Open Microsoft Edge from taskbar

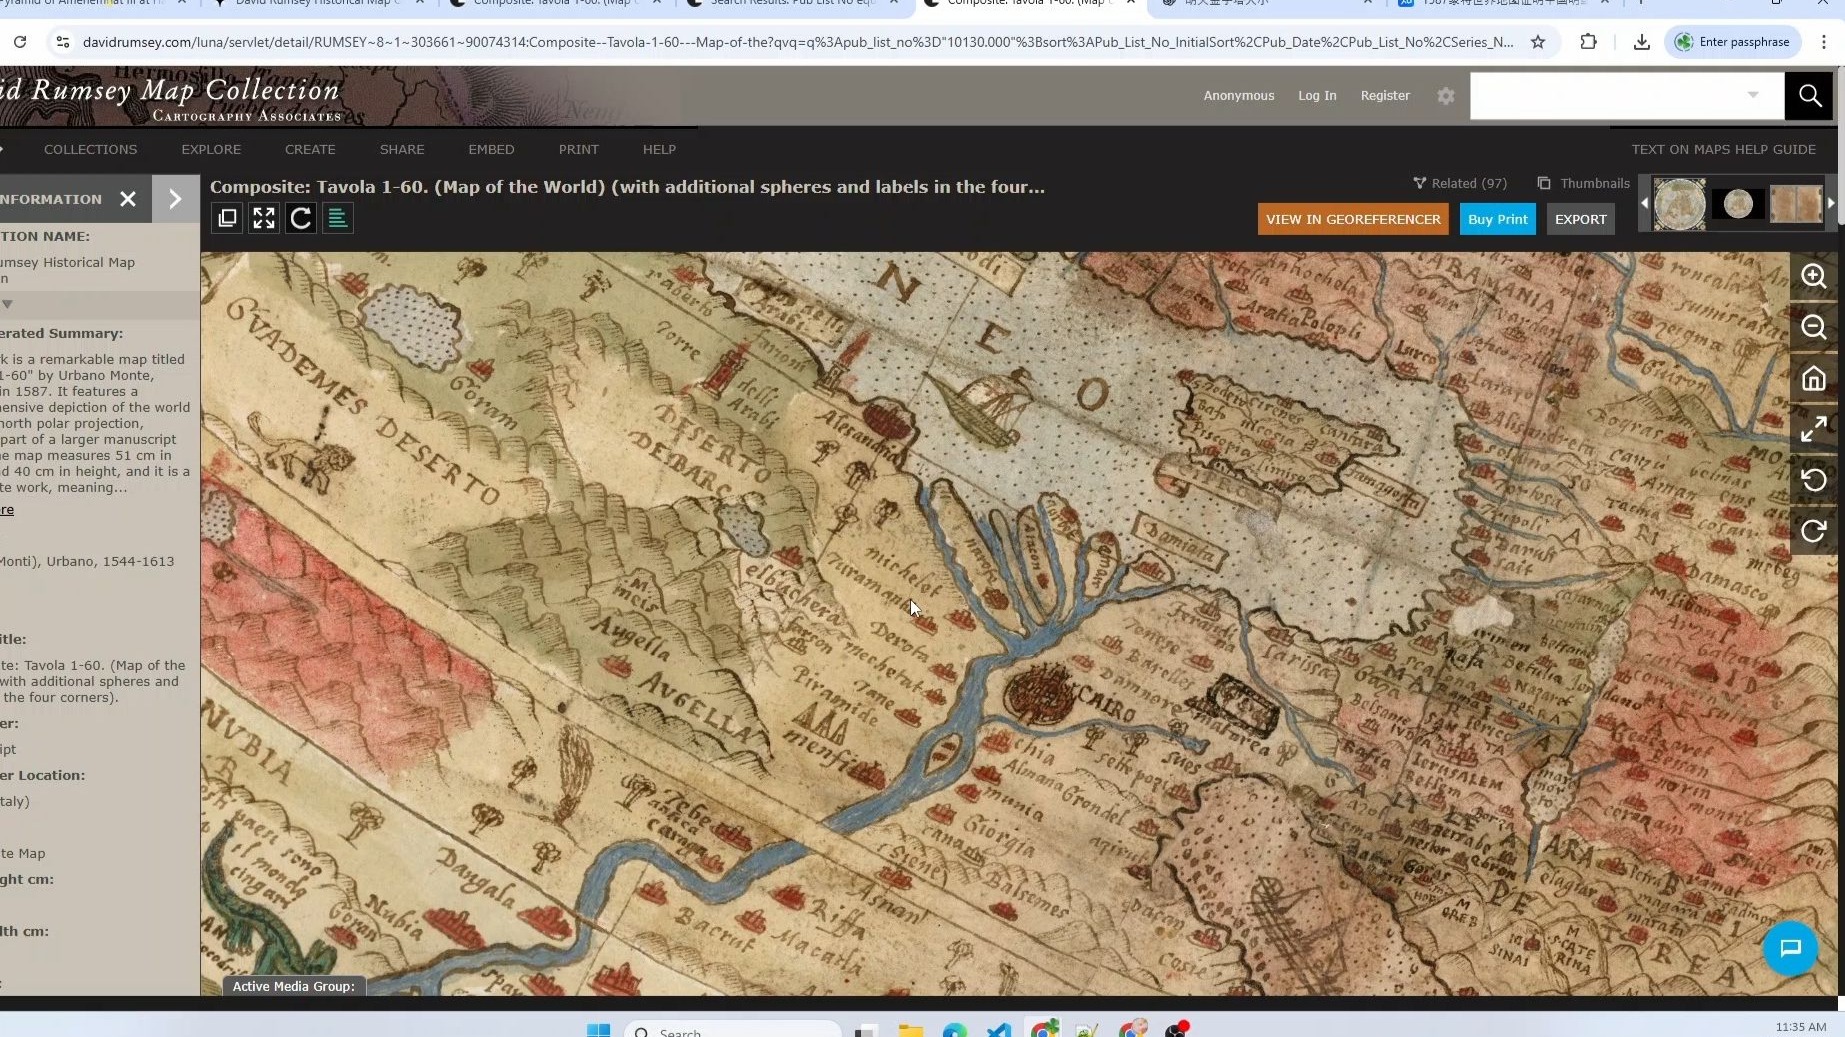[954, 1030]
